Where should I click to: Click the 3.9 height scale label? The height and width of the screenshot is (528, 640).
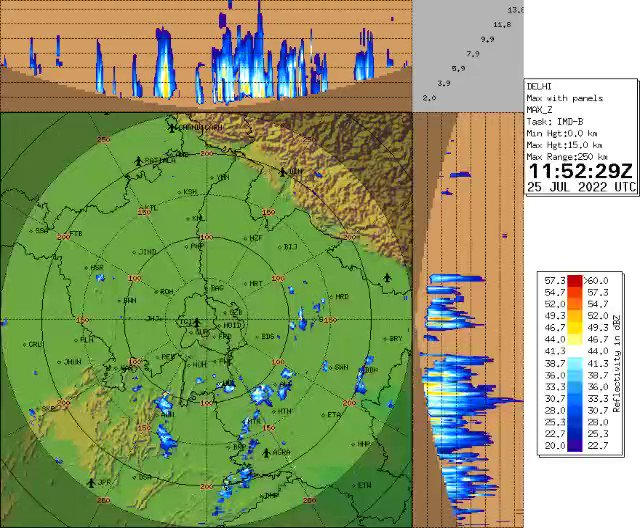tap(444, 83)
